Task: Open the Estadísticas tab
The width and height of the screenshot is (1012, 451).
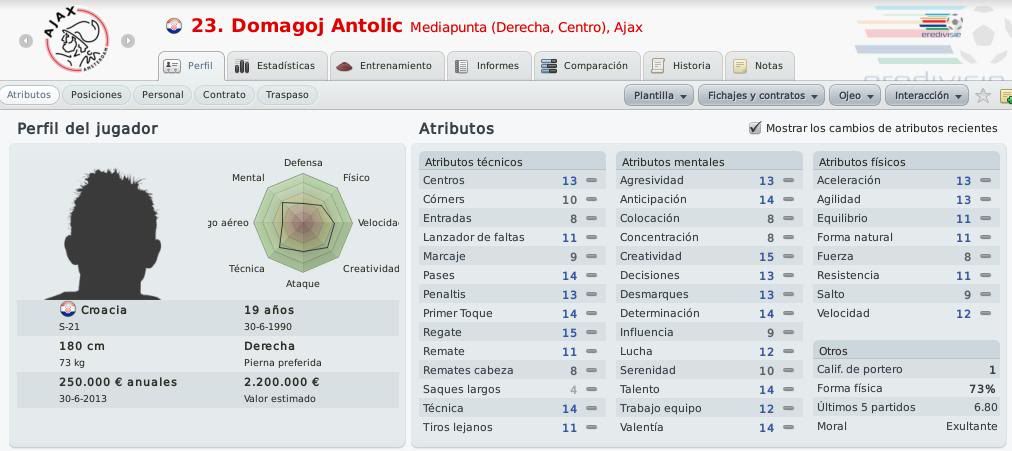Action: [x=277, y=66]
